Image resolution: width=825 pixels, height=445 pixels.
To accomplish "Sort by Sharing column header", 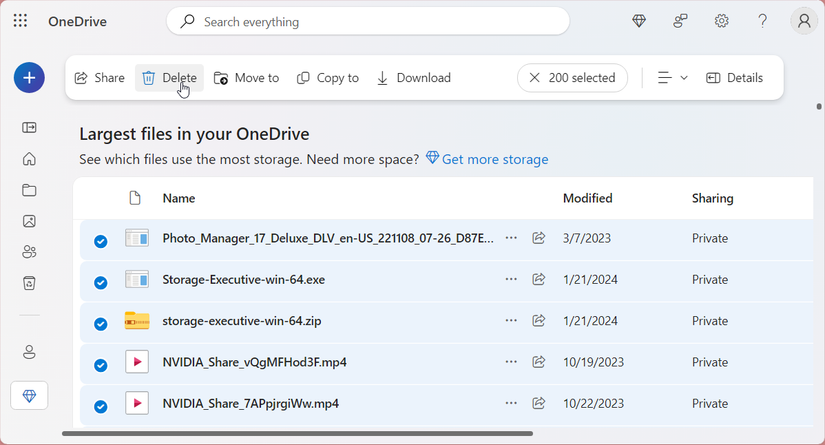I will [712, 198].
